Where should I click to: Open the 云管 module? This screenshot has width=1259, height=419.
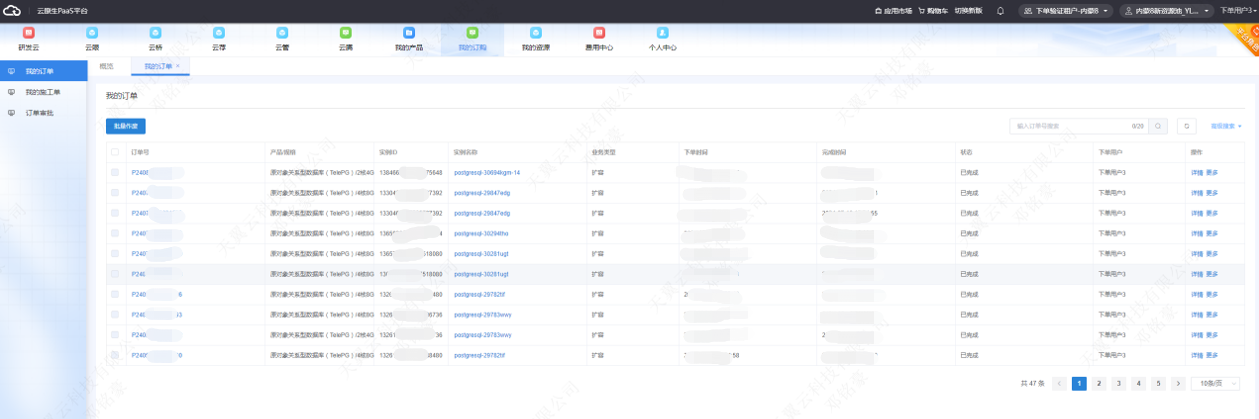pos(282,39)
